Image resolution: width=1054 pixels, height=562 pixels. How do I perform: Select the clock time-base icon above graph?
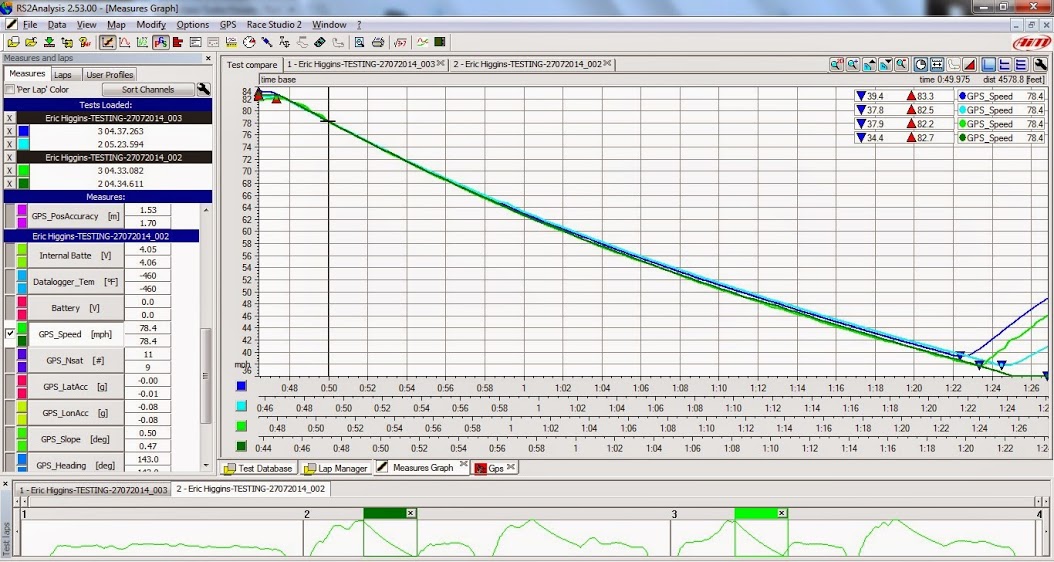click(921, 64)
